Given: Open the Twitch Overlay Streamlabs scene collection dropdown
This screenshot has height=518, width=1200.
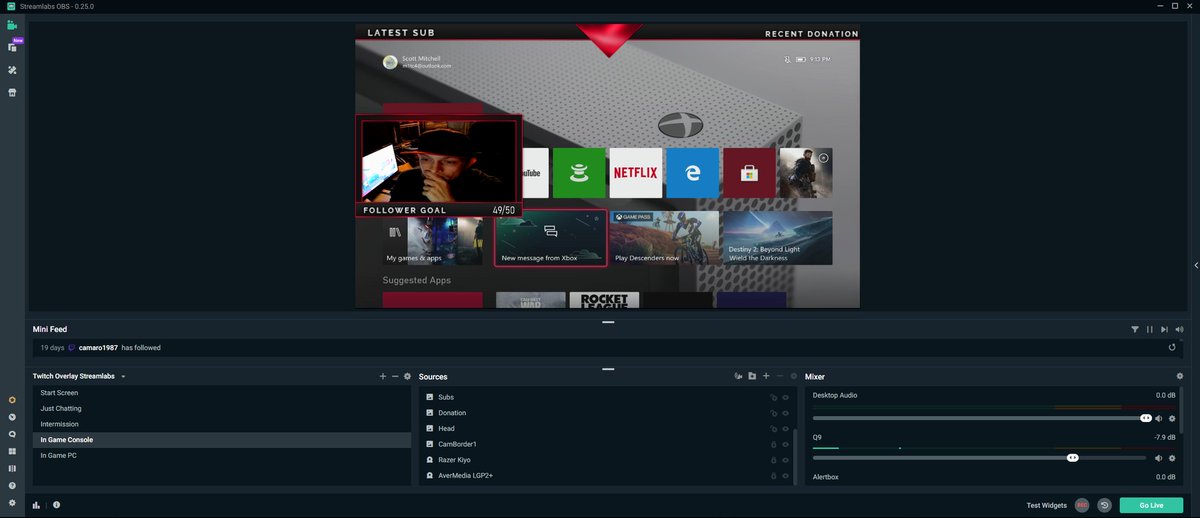Looking at the screenshot, I should click(79, 376).
